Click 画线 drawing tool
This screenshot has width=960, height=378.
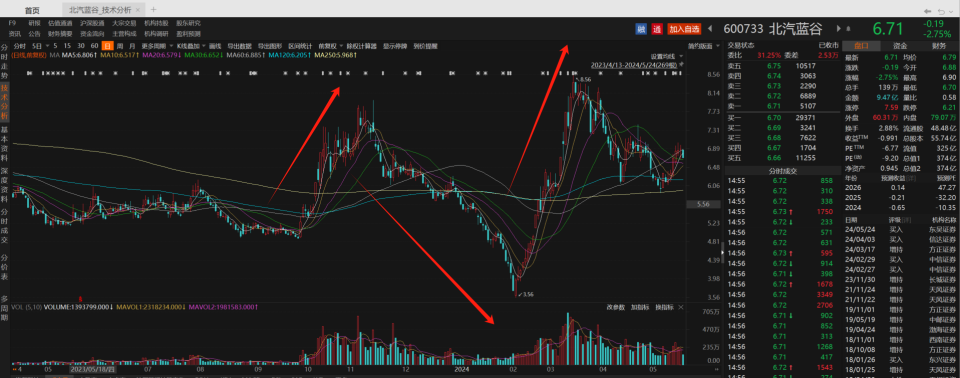[x=215, y=46]
